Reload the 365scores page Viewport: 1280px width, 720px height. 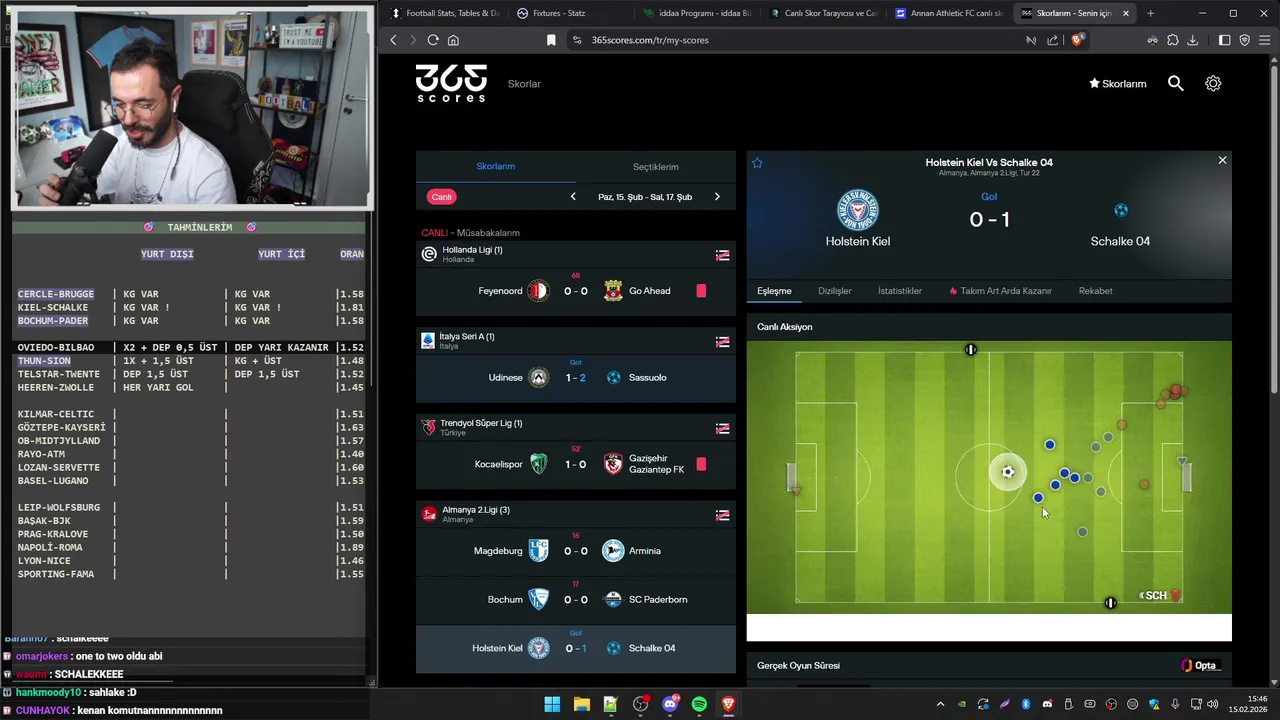pyautogui.click(x=433, y=40)
